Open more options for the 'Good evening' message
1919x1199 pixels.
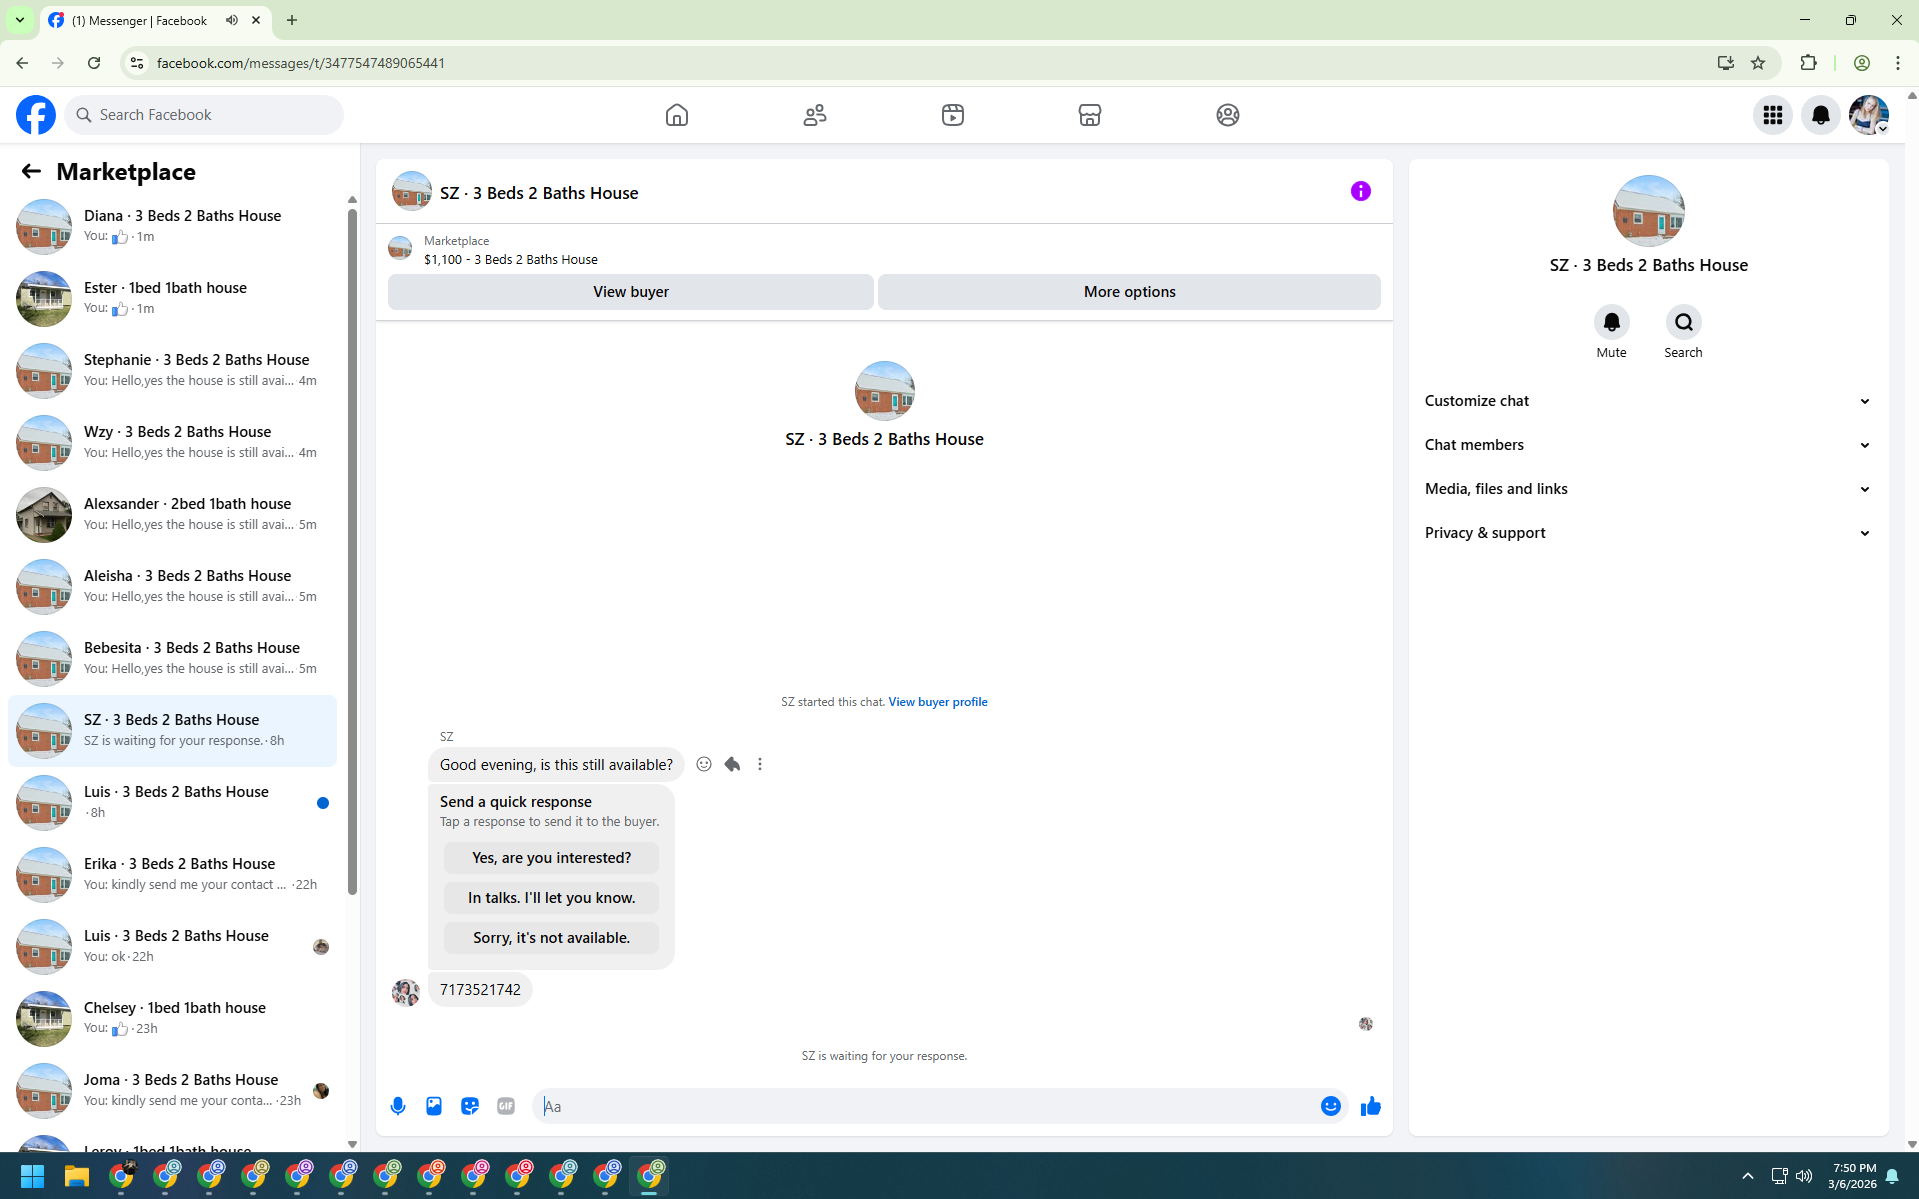point(760,764)
